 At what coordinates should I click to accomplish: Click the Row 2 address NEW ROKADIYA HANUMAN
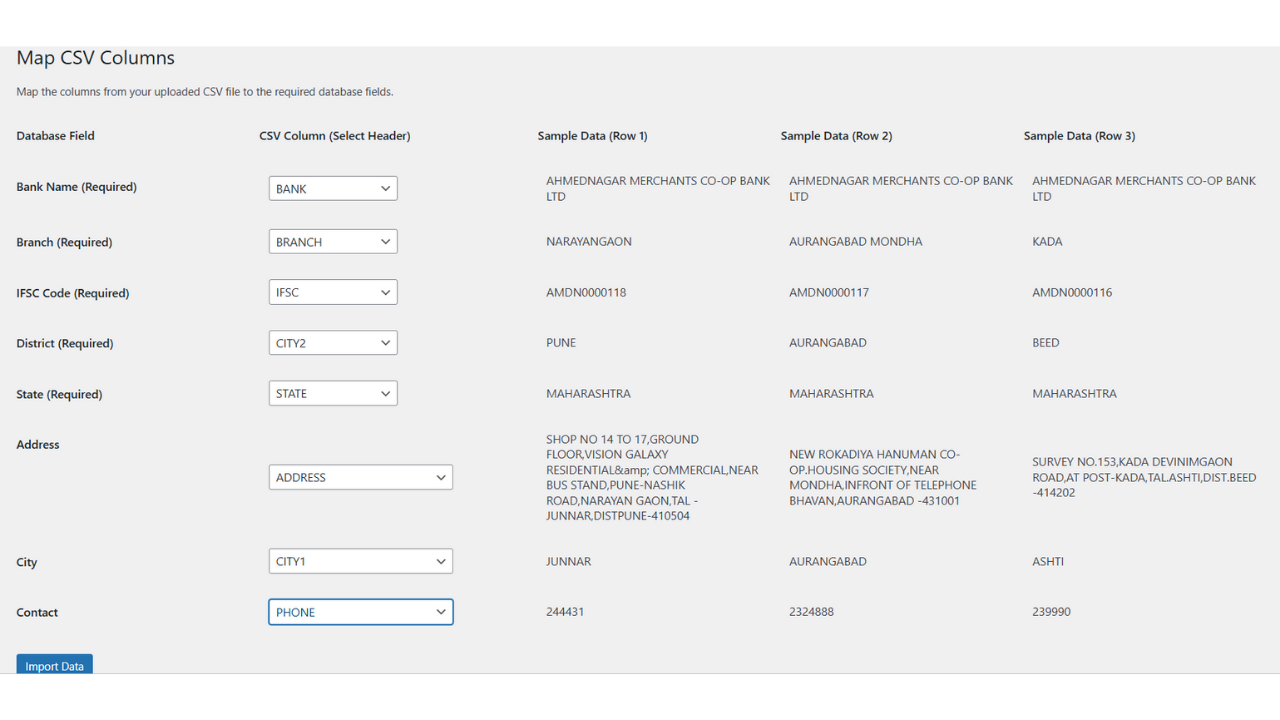click(x=883, y=478)
